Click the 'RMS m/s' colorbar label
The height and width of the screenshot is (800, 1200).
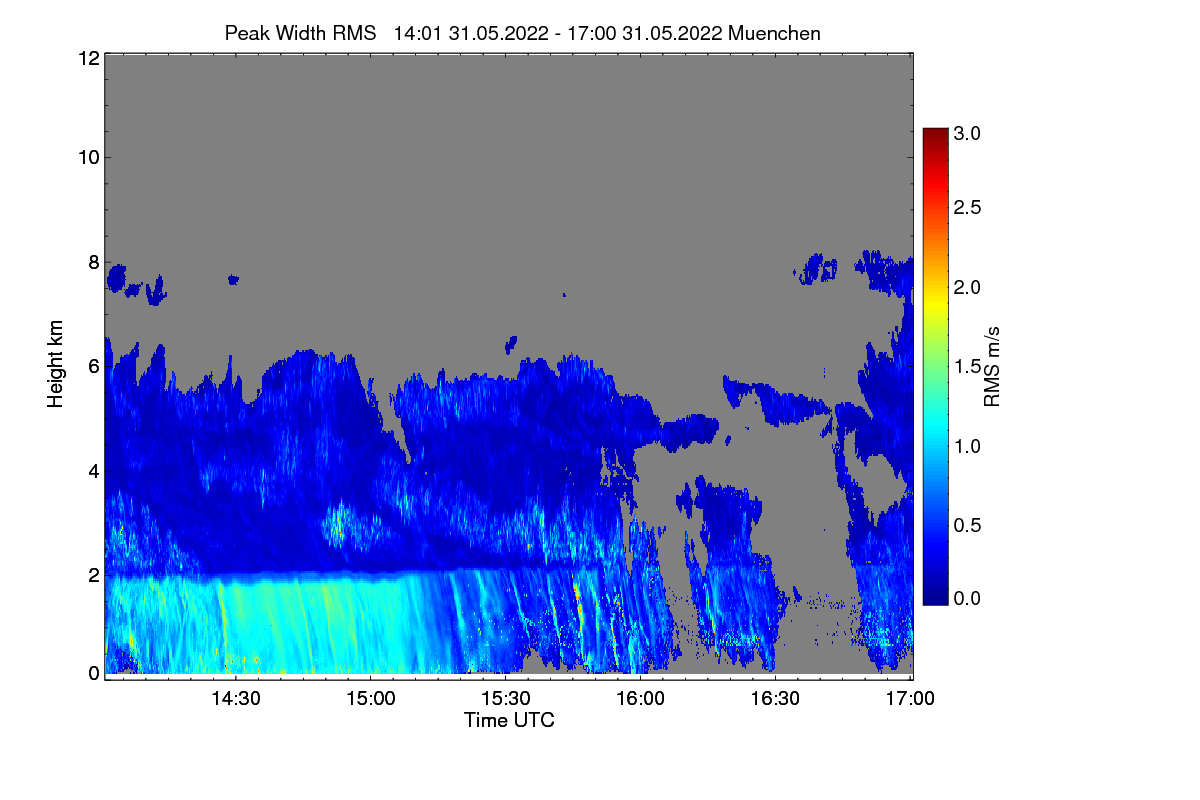click(992, 365)
